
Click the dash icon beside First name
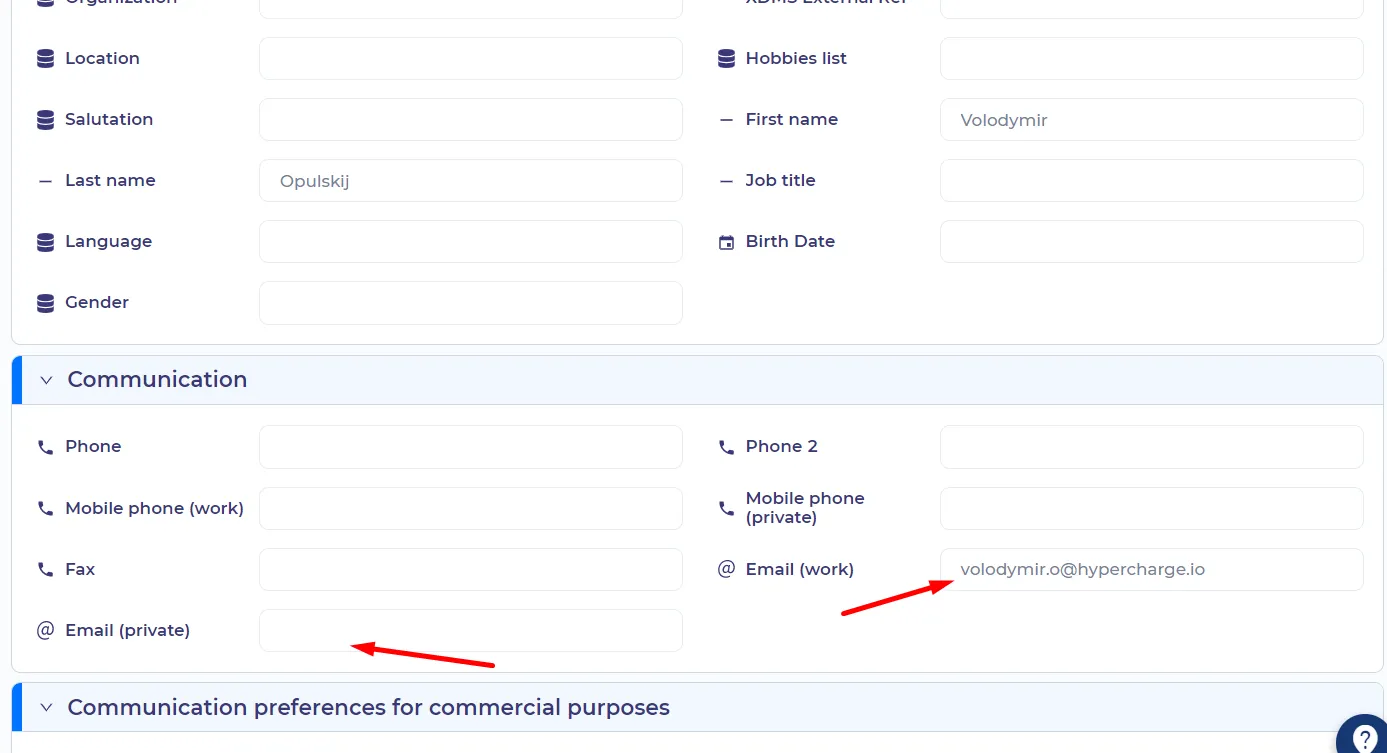pos(726,120)
